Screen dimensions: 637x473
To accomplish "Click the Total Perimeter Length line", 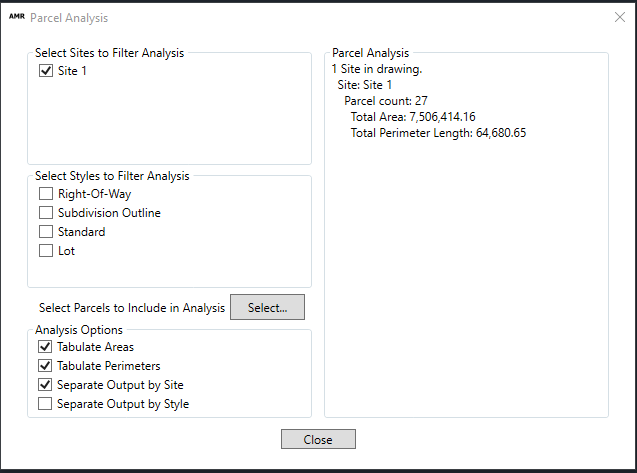I will pos(438,133).
